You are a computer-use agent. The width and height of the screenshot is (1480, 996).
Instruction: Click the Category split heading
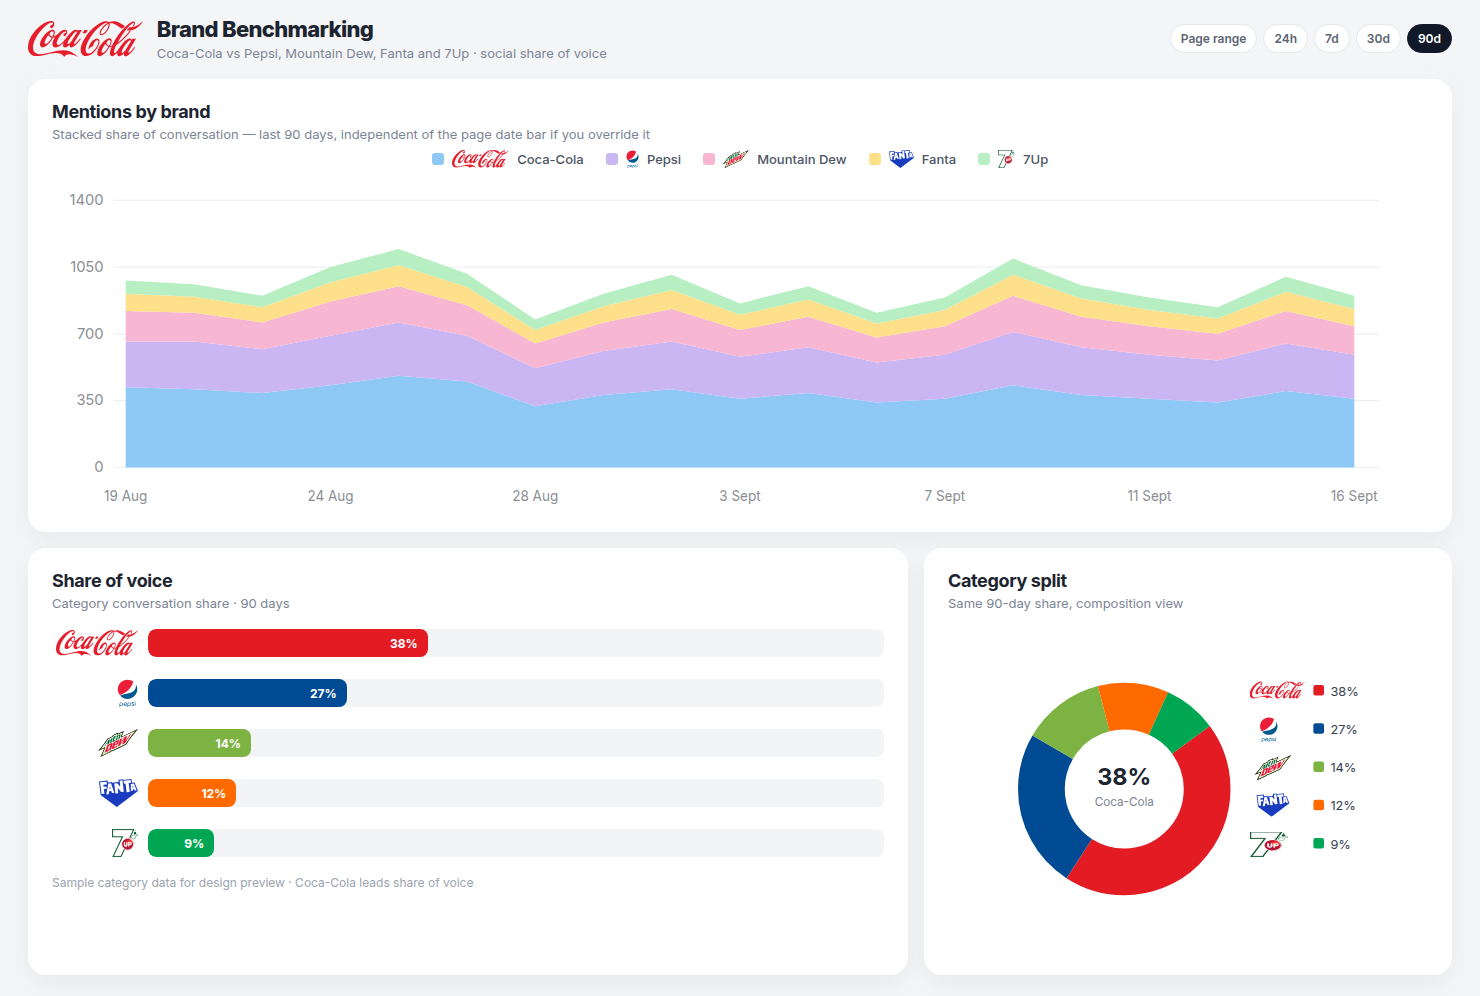(x=1007, y=581)
